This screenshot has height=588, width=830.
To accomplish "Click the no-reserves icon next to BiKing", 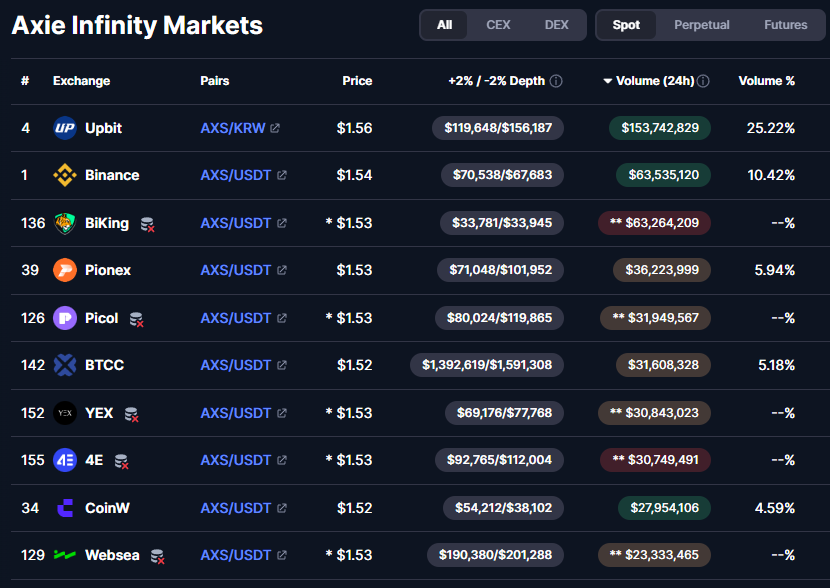I will pos(148,225).
